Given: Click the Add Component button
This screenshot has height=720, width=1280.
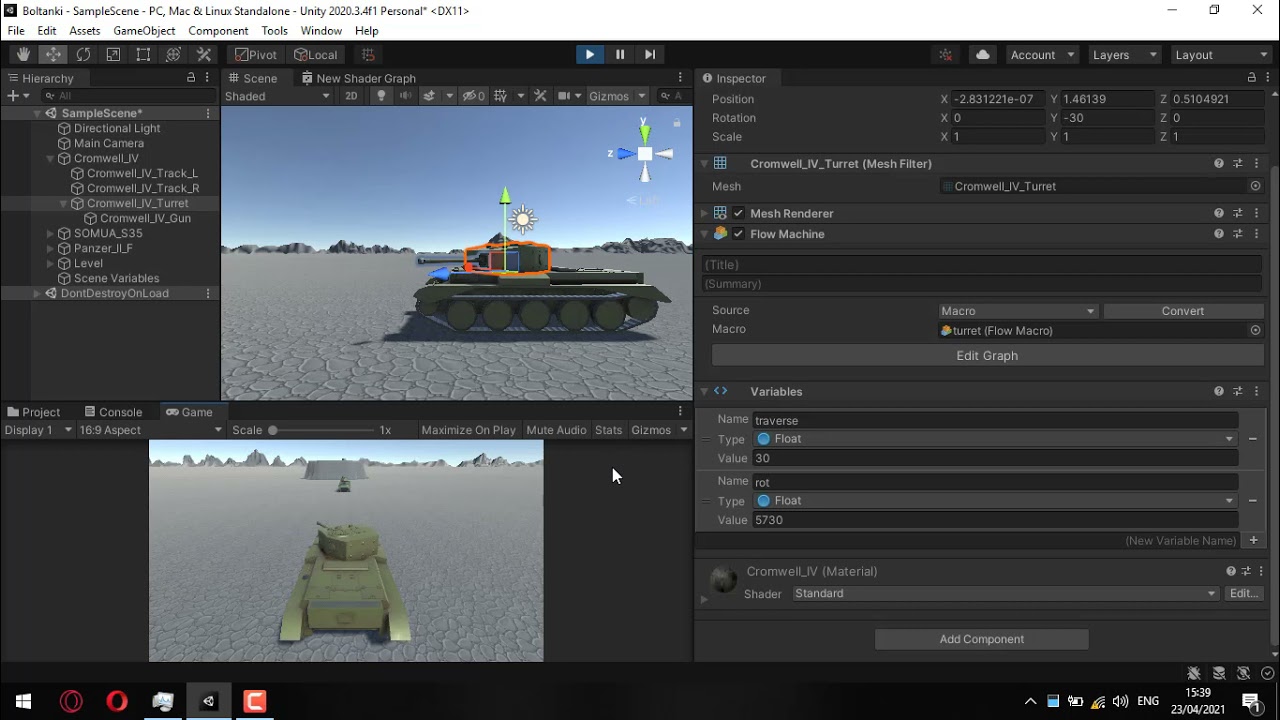Looking at the screenshot, I should (x=982, y=639).
